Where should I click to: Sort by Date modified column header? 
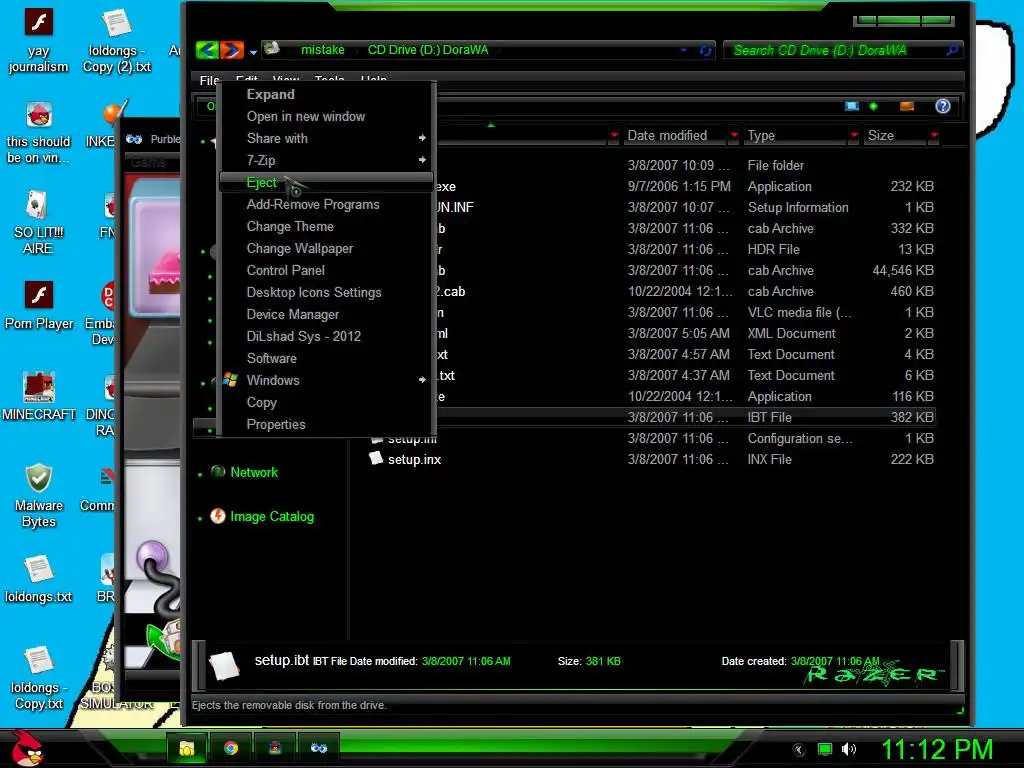pos(667,135)
